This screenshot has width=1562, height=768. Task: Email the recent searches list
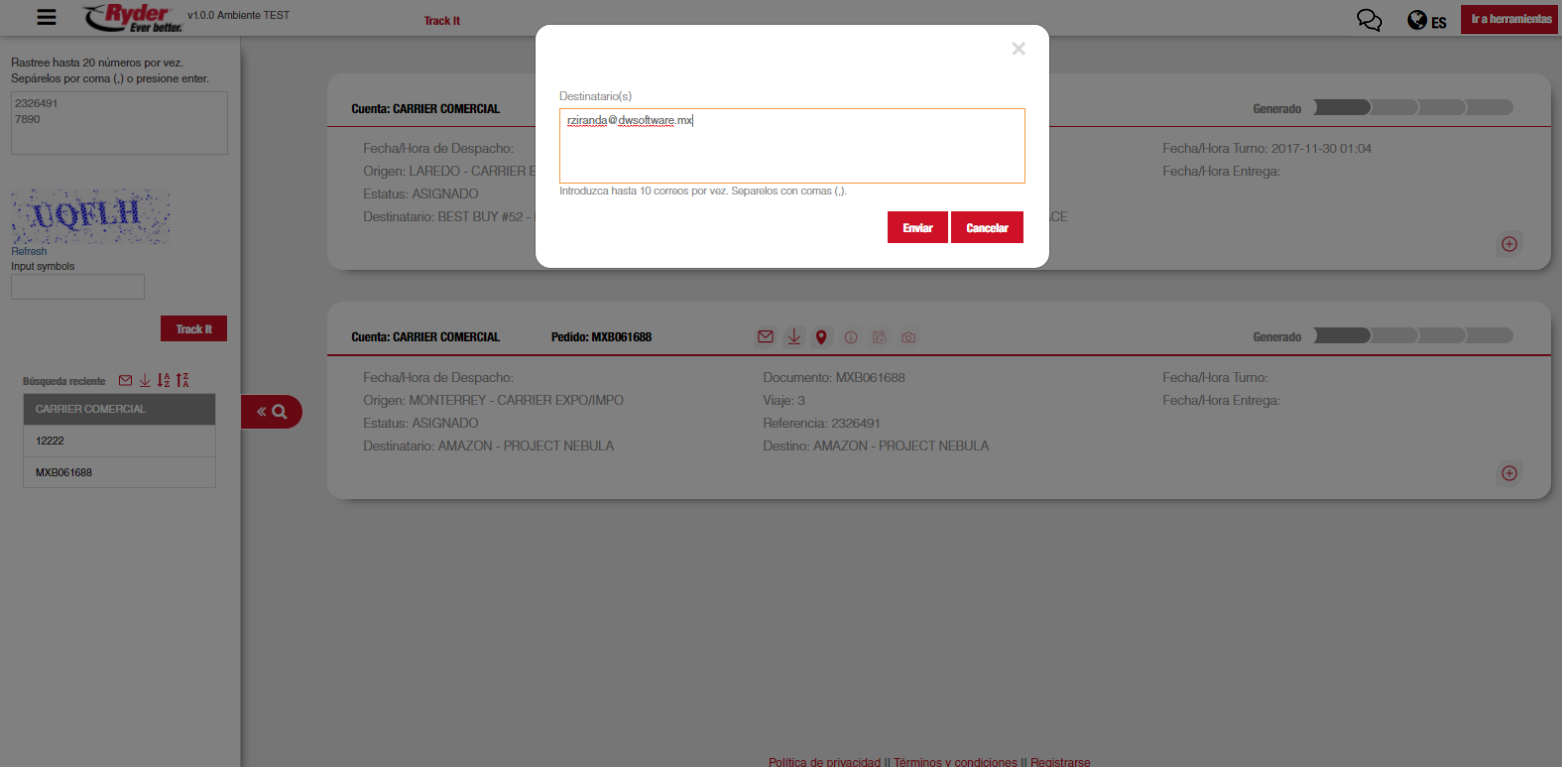tap(126, 380)
